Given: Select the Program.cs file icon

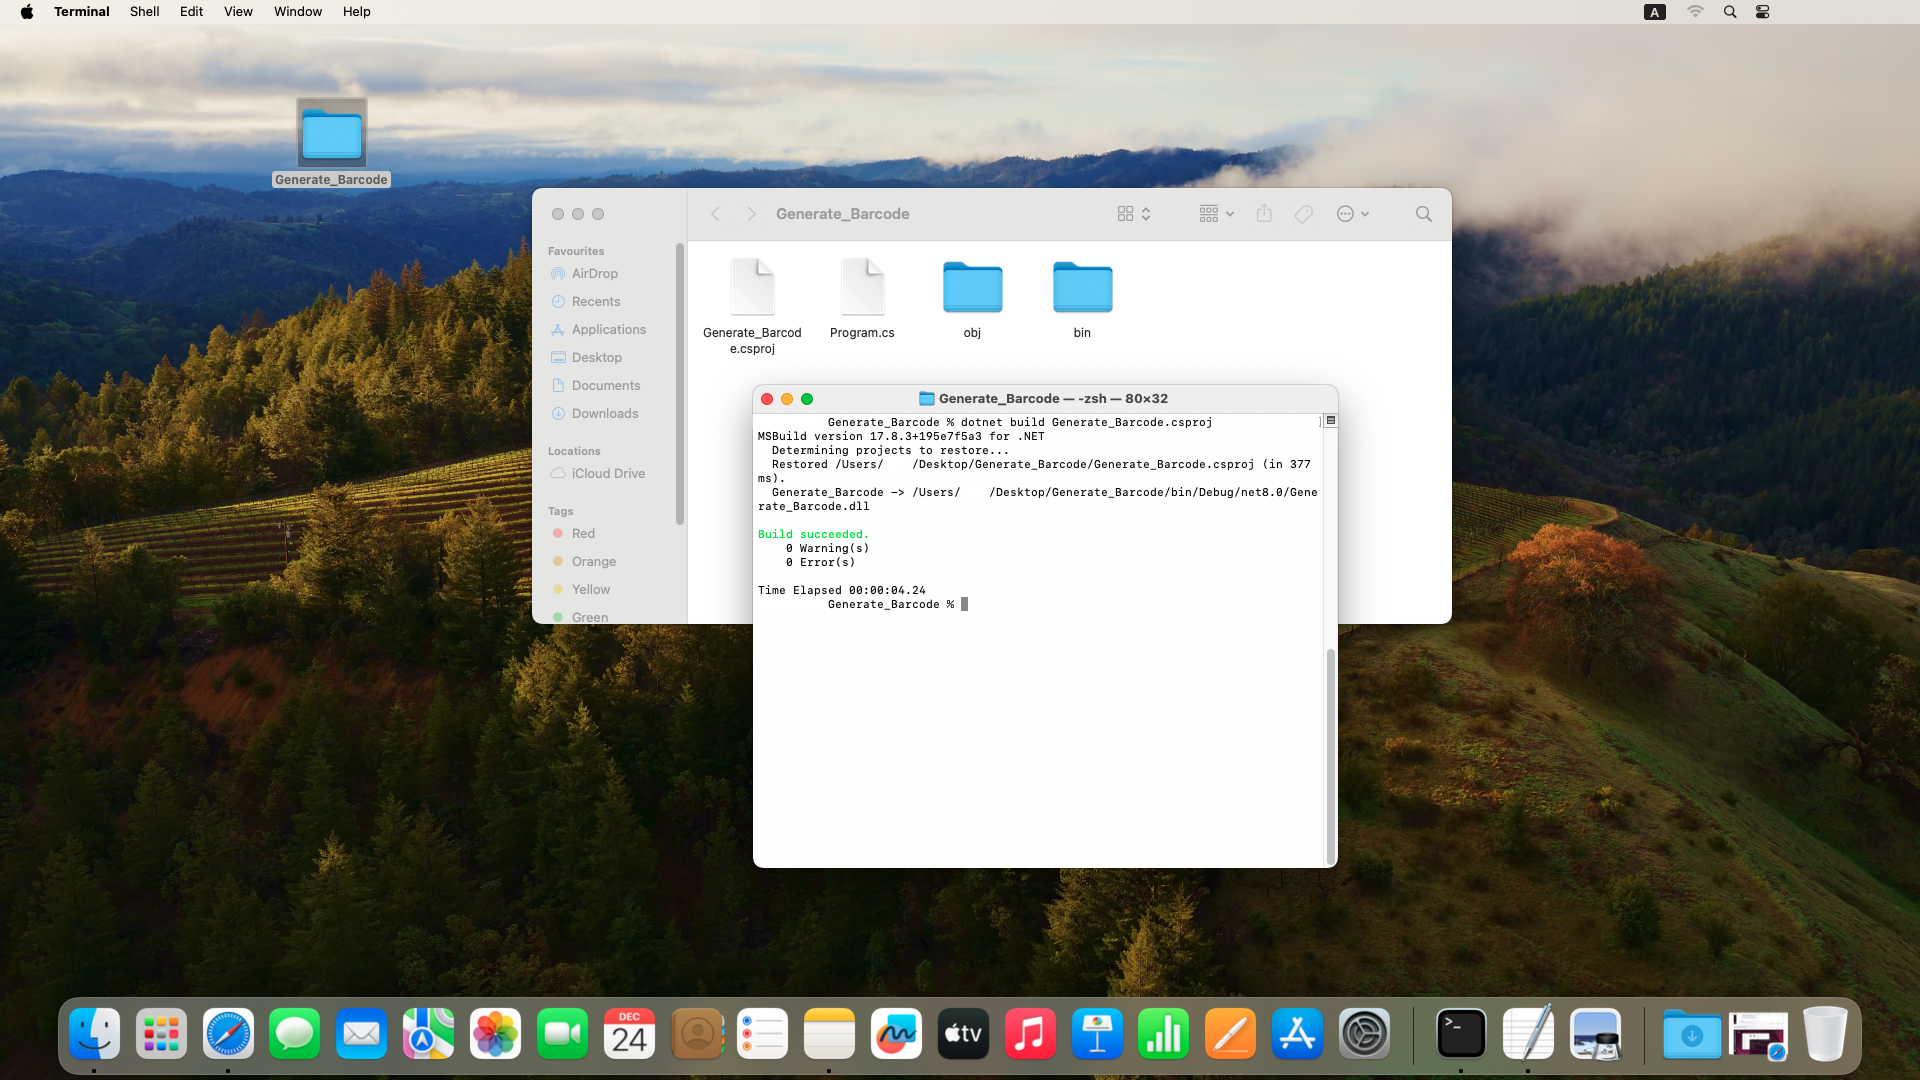Looking at the screenshot, I should pyautogui.click(x=862, y=288).
